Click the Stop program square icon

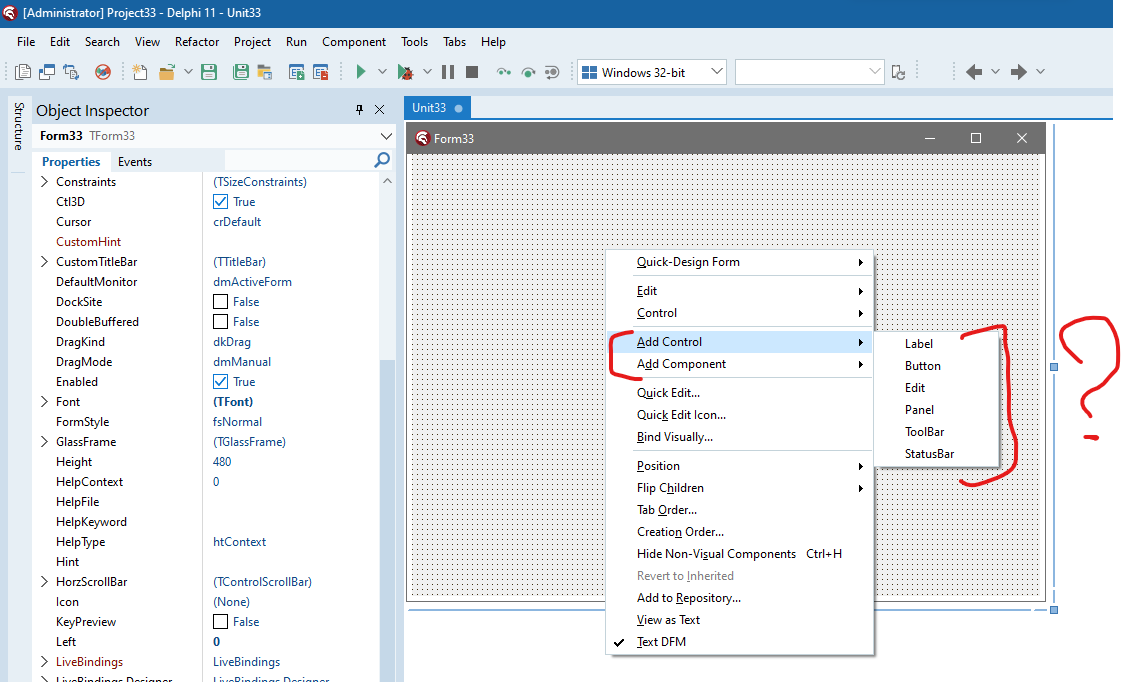tap(472, 72)
